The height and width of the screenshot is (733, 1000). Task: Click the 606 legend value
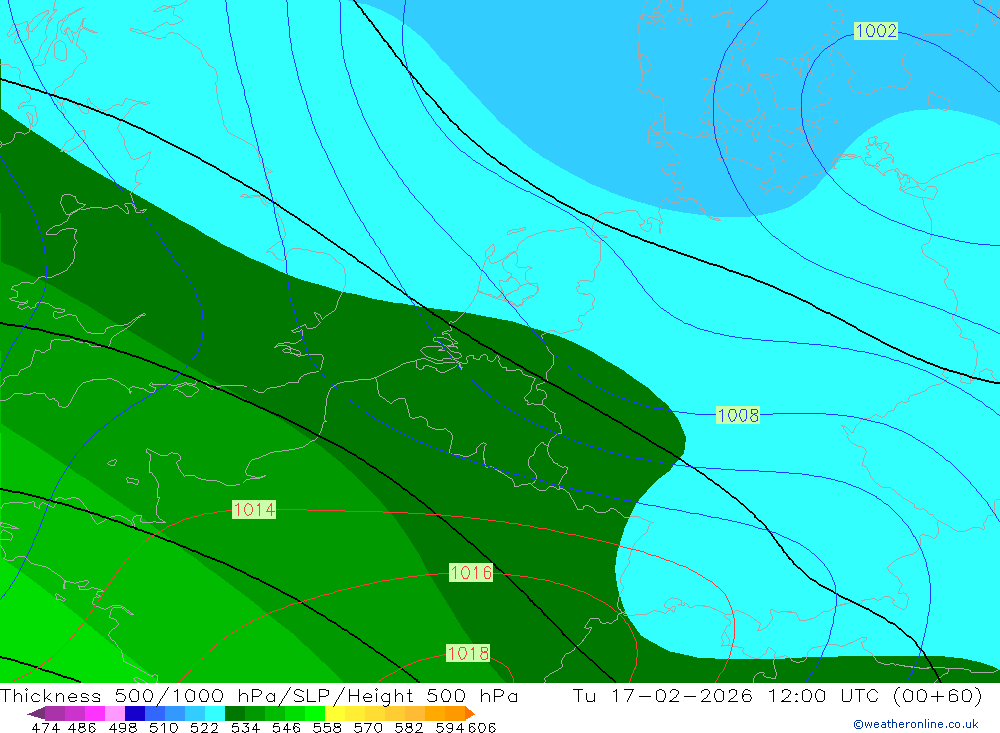pyautogui.click(x=482, y=727)
